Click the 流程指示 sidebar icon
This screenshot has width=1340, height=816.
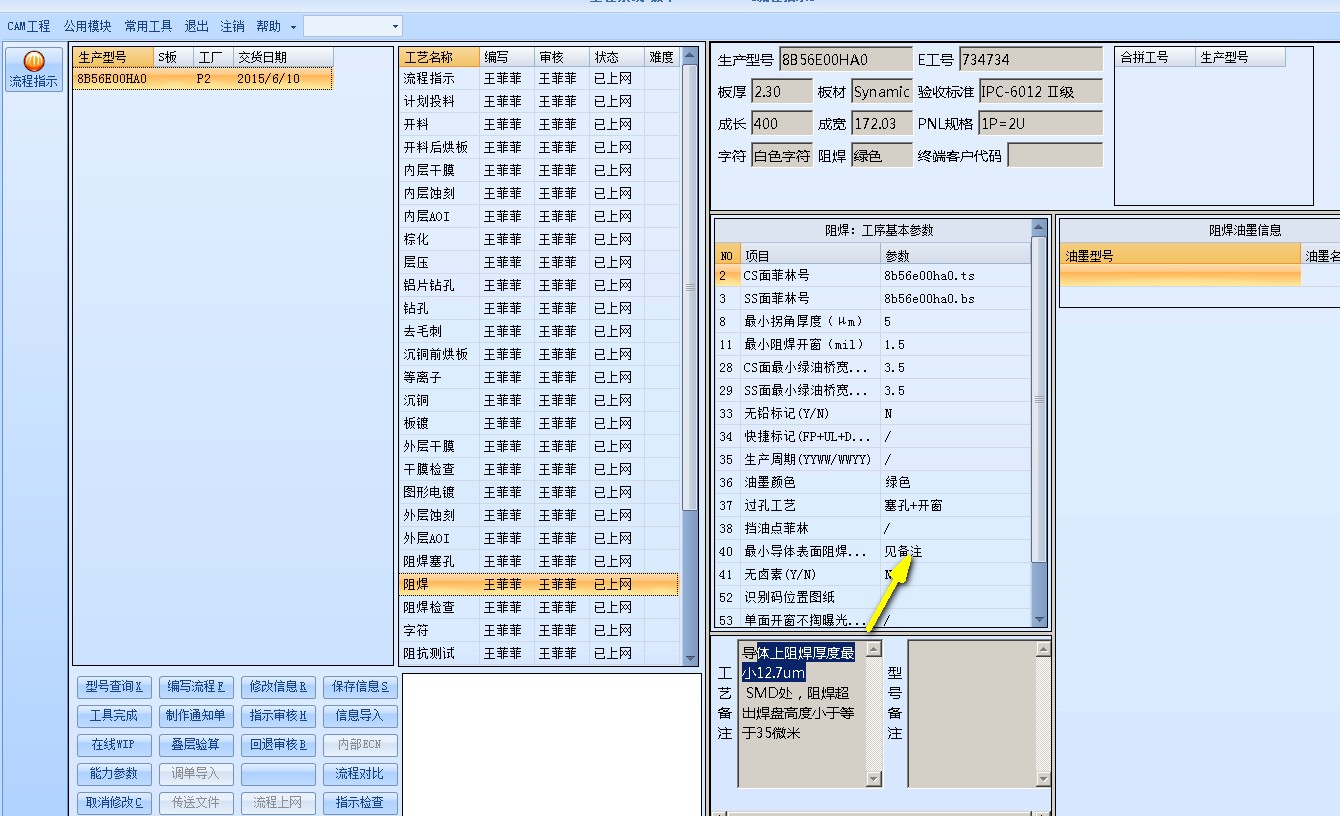[x=33, y=70]
